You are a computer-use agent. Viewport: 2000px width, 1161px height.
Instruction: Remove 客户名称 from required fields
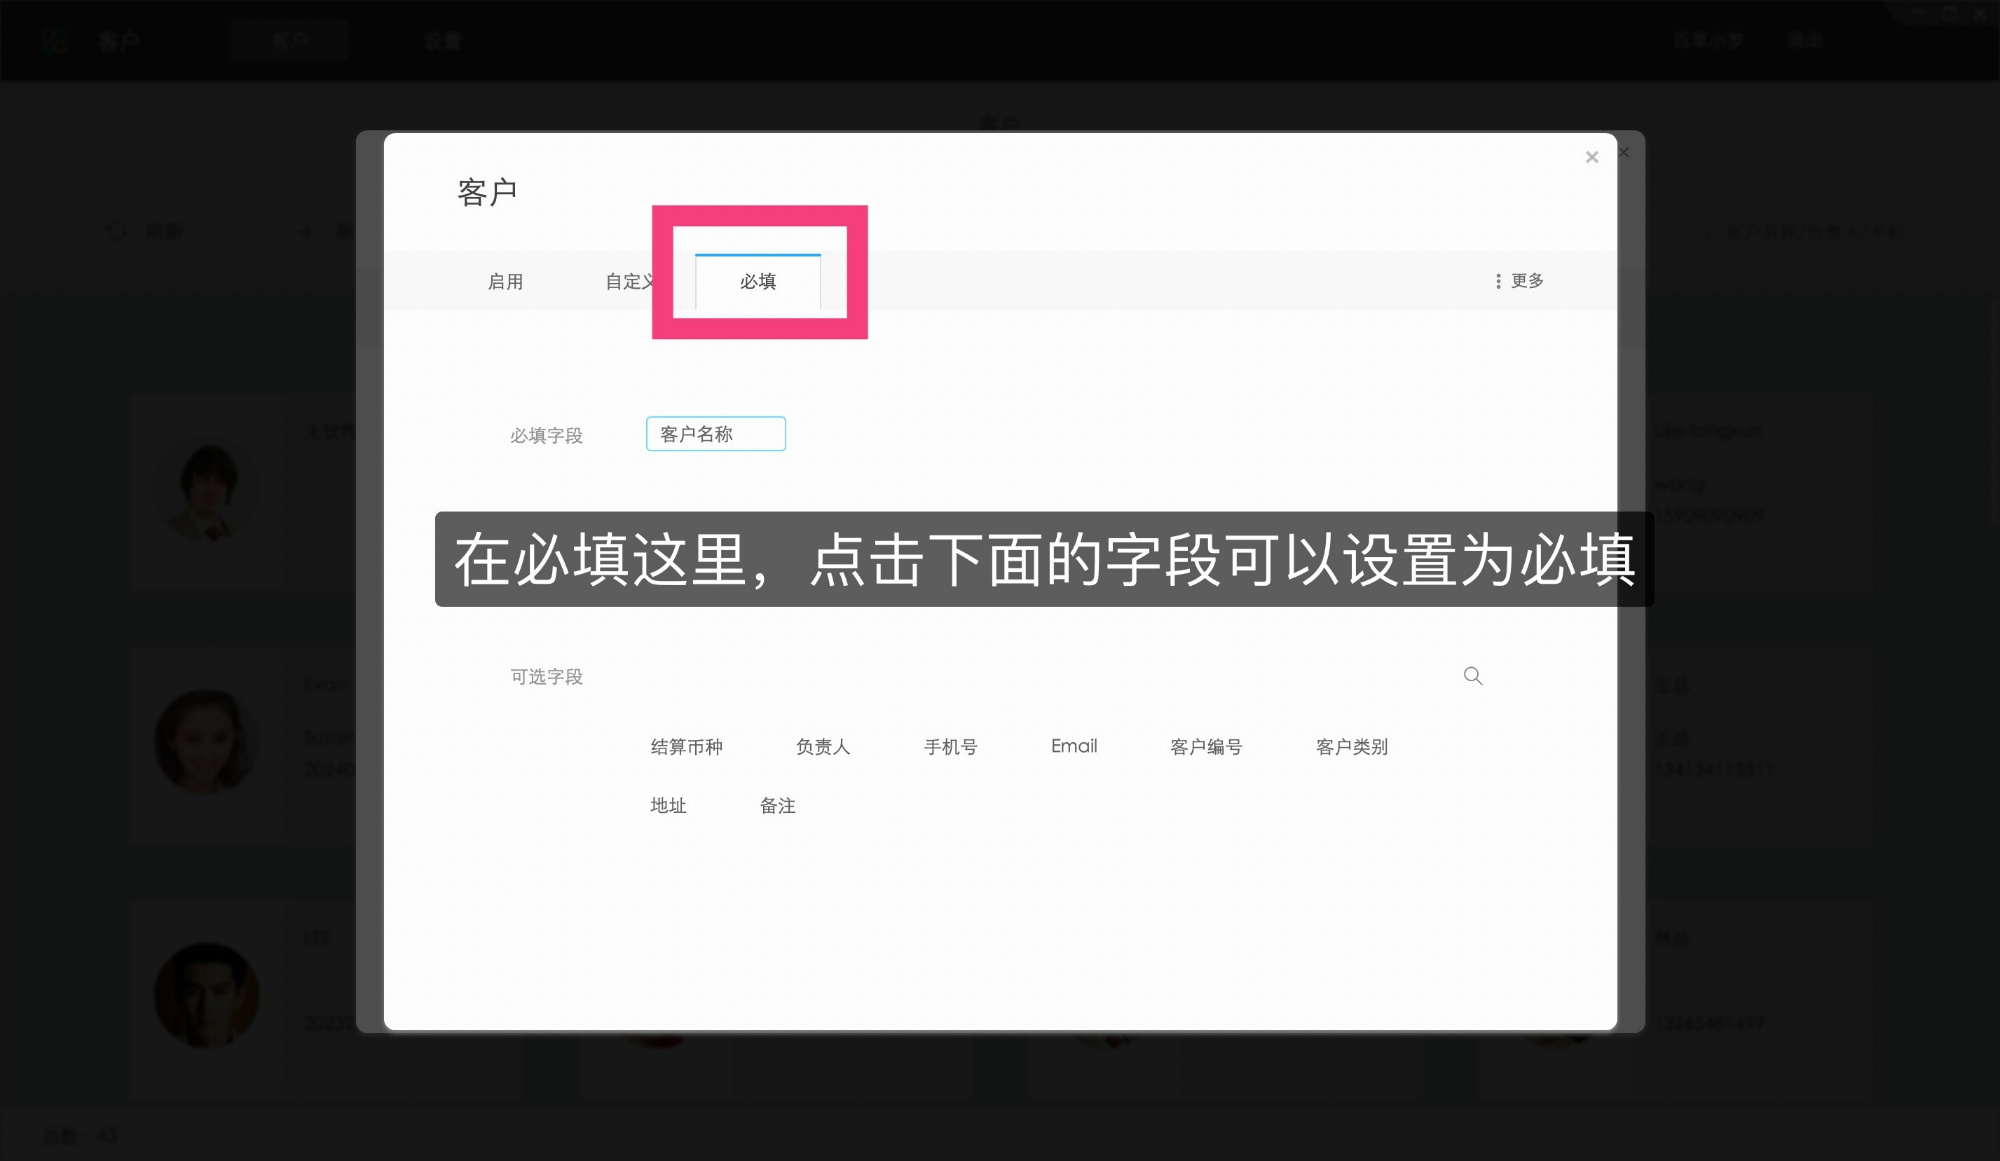pyautogui.click(x=715, y=433)
